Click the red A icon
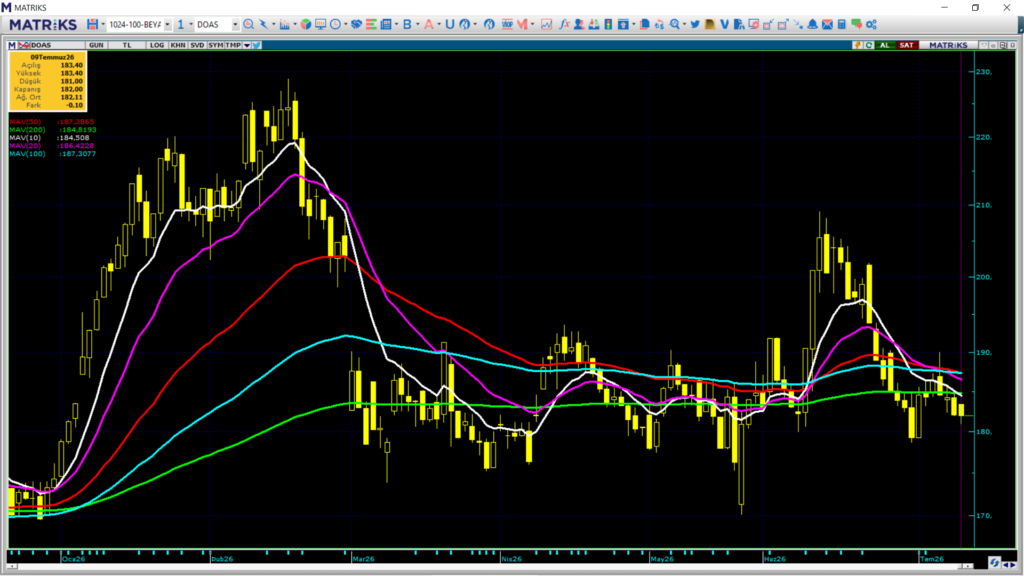Image resolution: width=1024 pixels, height=576 pixels. (428, 24)
